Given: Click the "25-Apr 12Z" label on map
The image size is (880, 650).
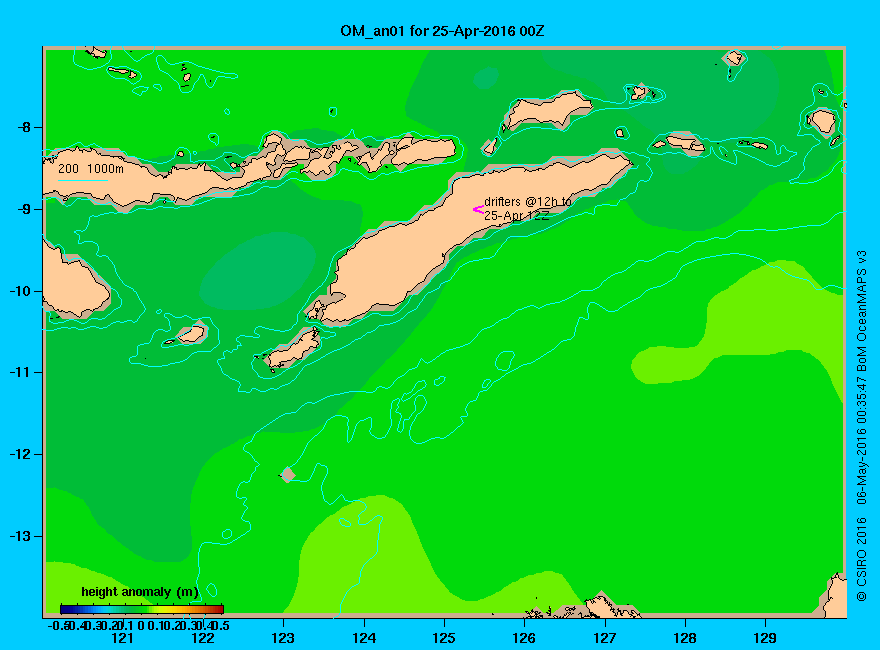Looking at the screenshot, I should pyautogui.click(x=516, y=216).
